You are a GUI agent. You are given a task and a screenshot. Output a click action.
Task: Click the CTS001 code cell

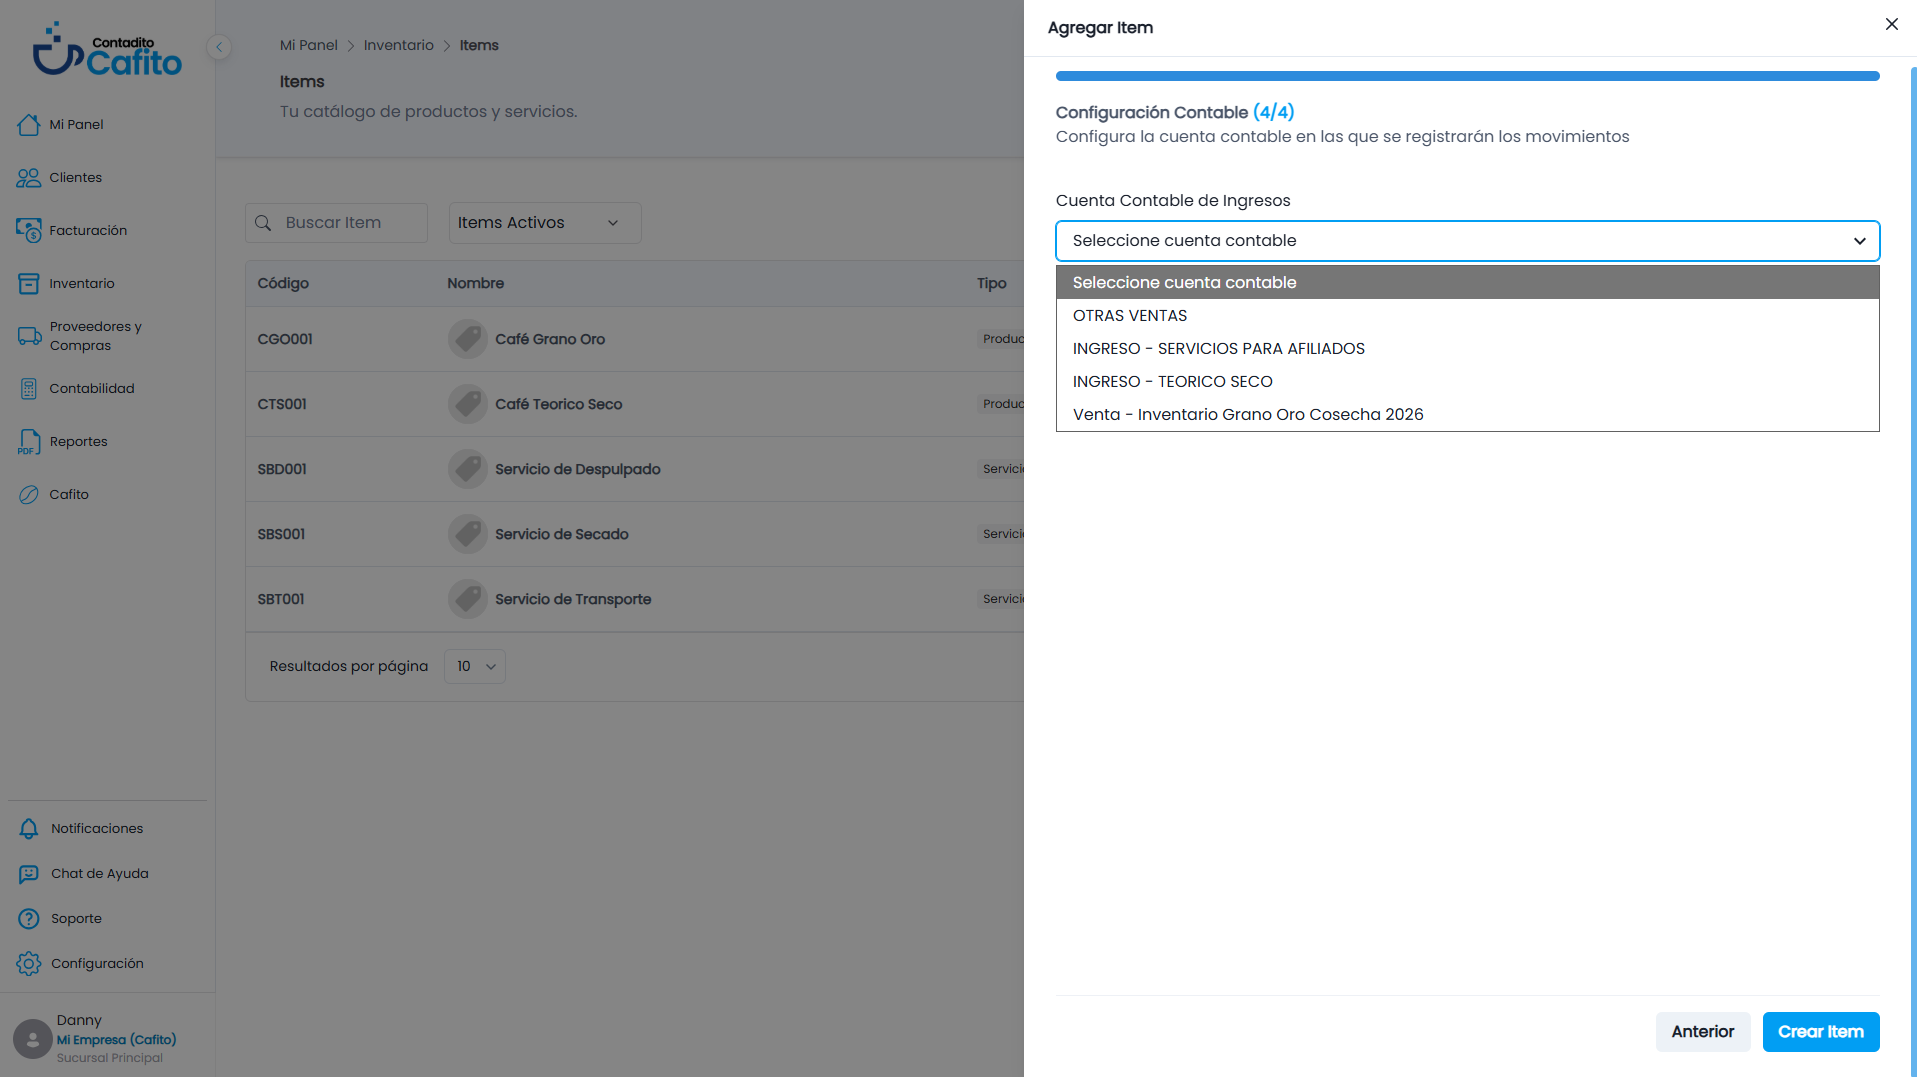click(282, 404)
